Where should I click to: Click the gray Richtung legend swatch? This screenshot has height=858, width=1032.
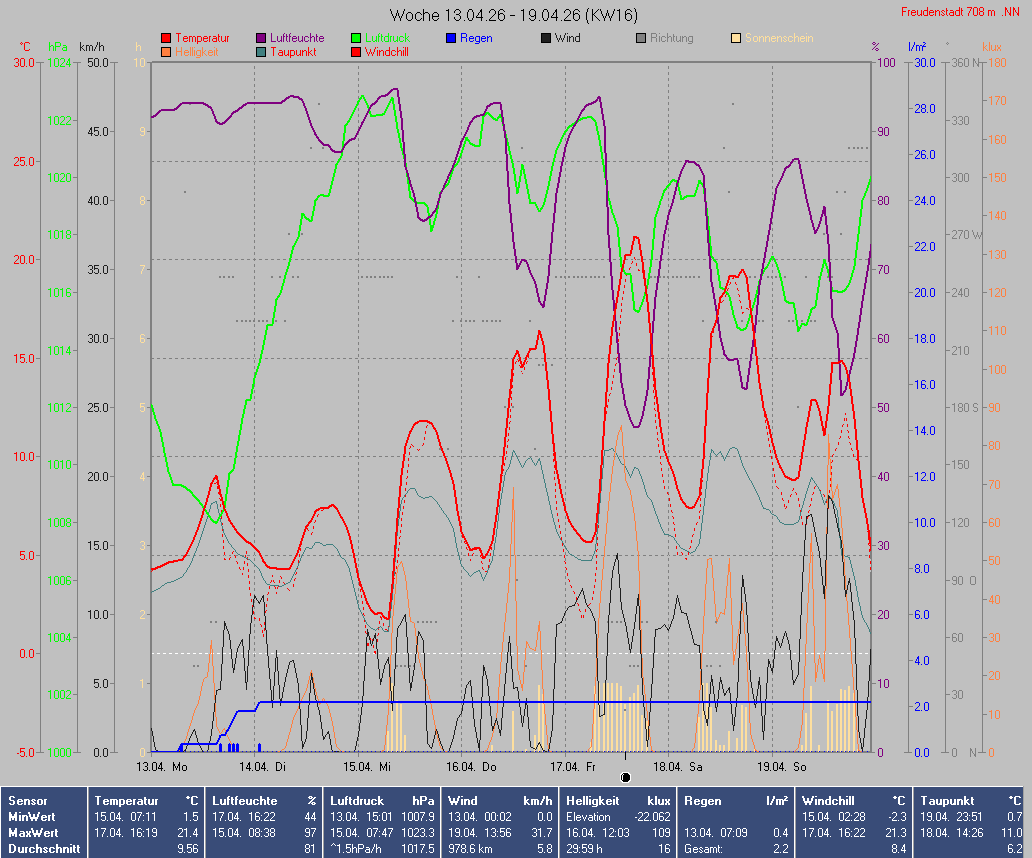click(641, 39)
